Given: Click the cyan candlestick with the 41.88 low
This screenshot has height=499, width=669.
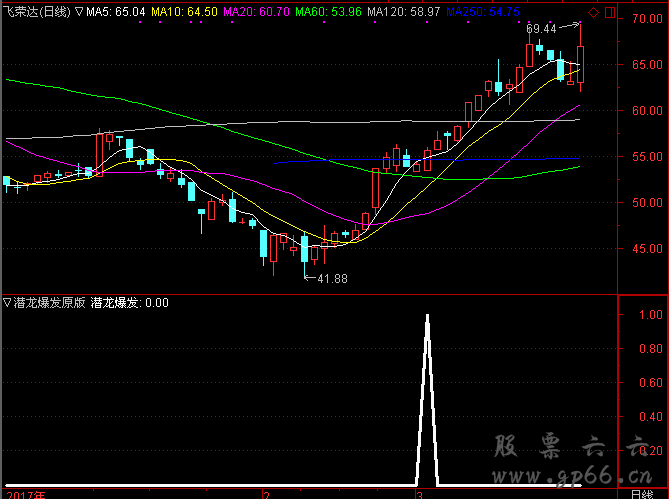Looking at the screenshot, I should click(304, 250).
